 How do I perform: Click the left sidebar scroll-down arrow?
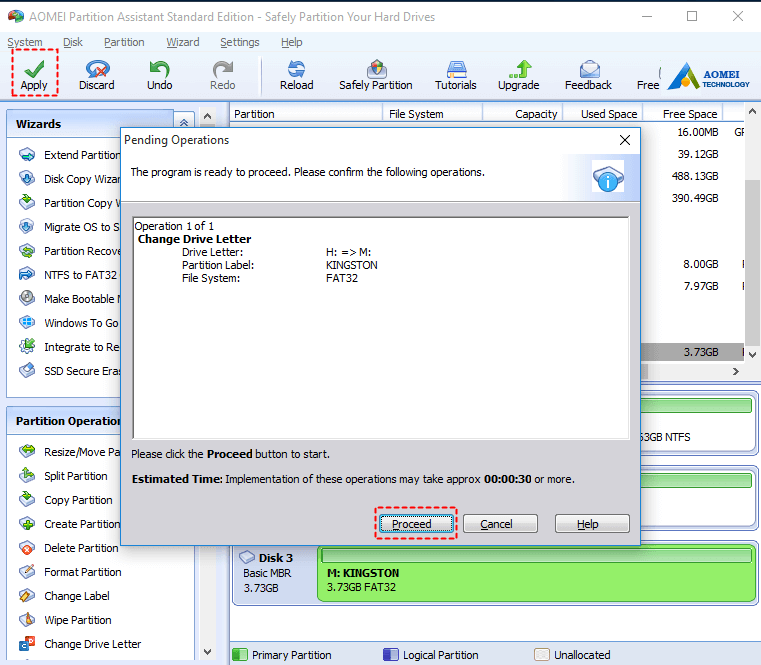coord(207,651)
